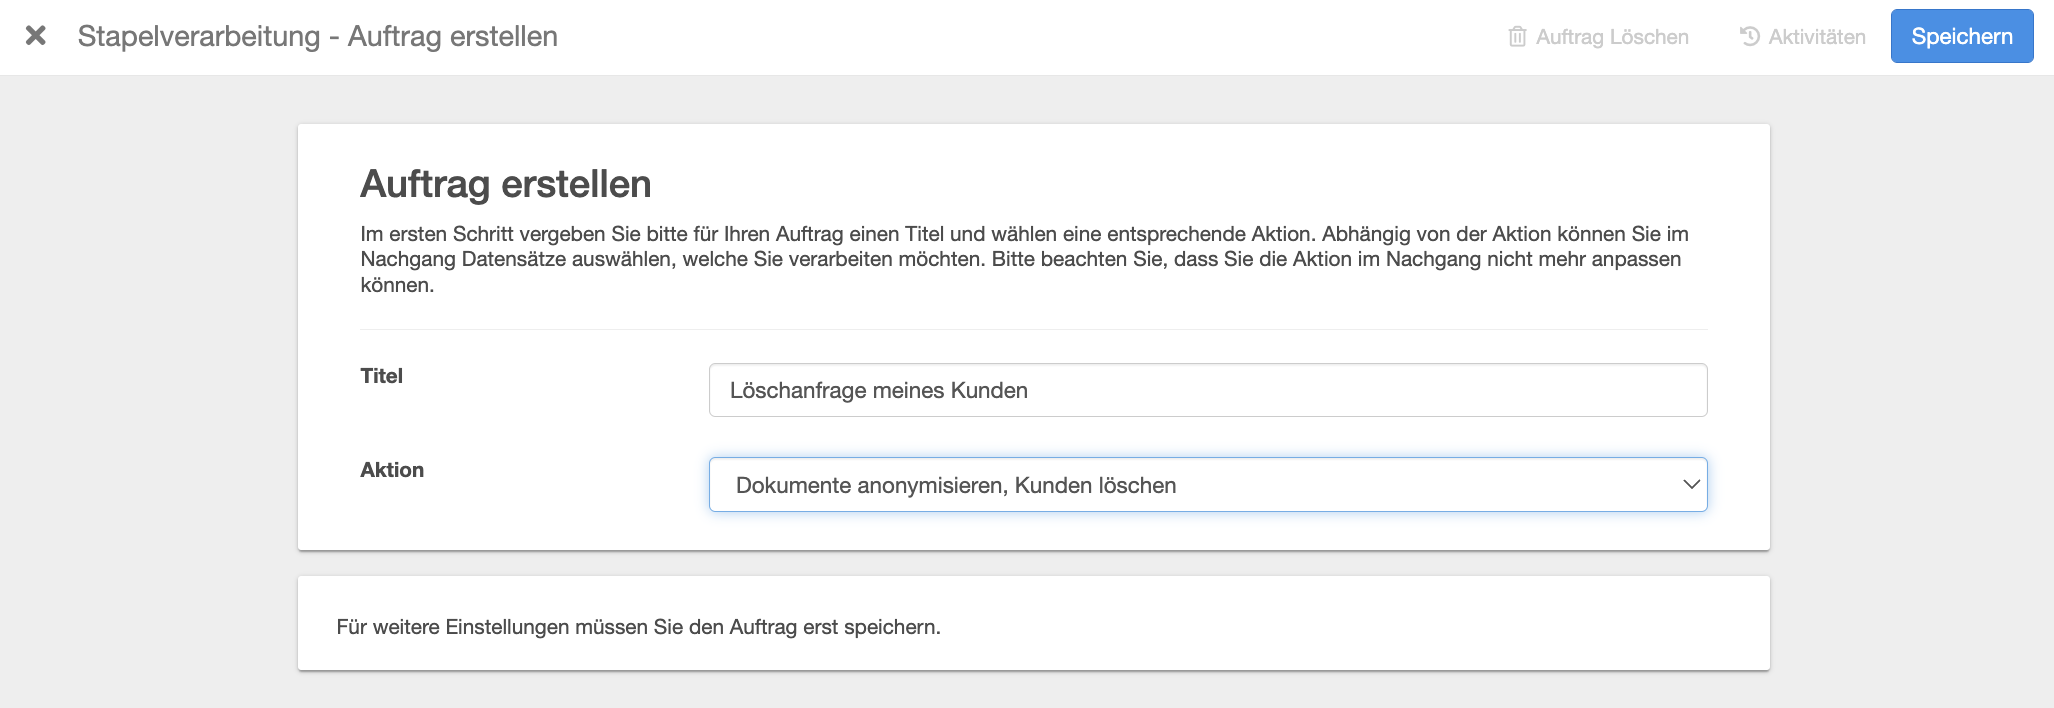The height and width of the screenshot is (708, 2054).
Task: Click the large 'Auftrag erstellen' card heading
Action: [505, 184]
